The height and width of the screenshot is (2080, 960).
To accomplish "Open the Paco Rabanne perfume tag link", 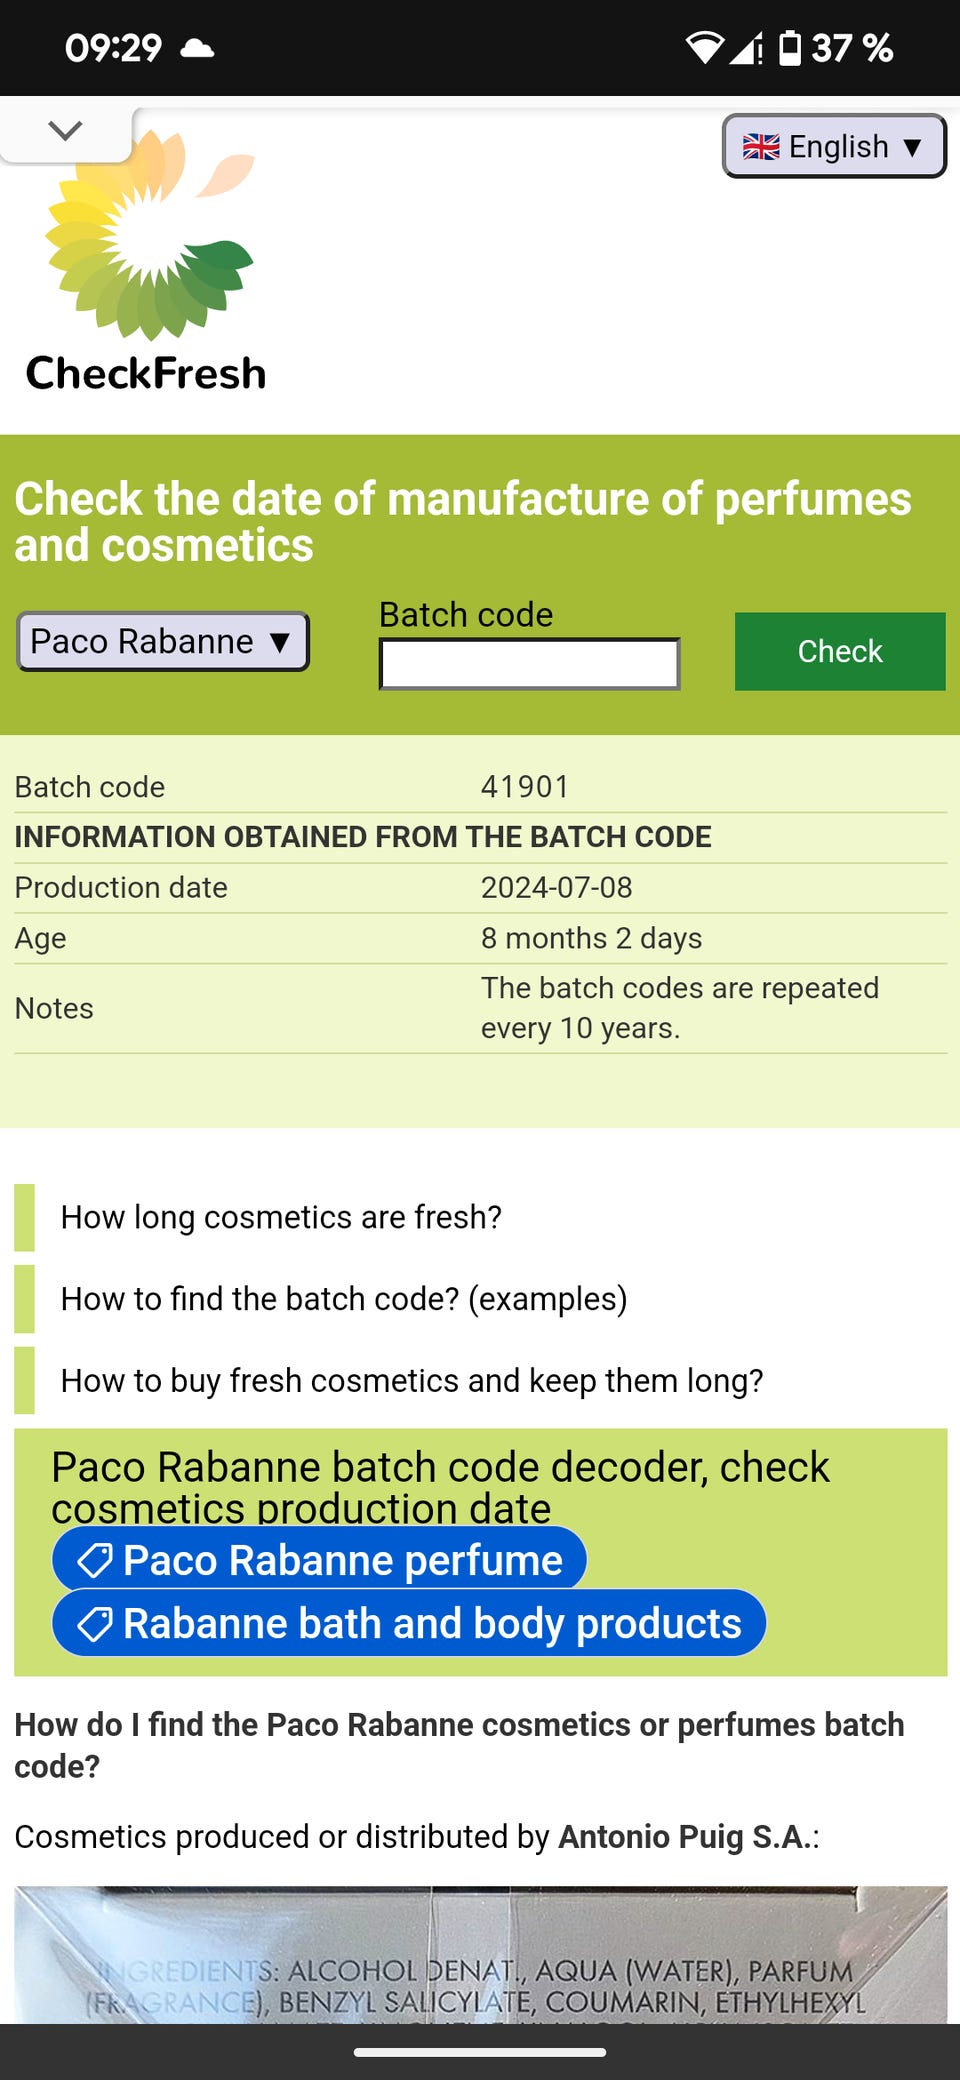I will [x=320, y=1560].
